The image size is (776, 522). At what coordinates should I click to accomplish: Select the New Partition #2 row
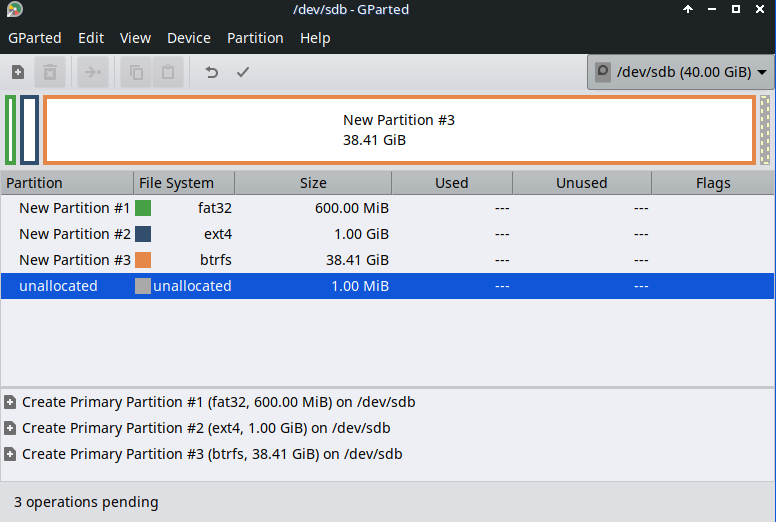click(x=388, y=234)
